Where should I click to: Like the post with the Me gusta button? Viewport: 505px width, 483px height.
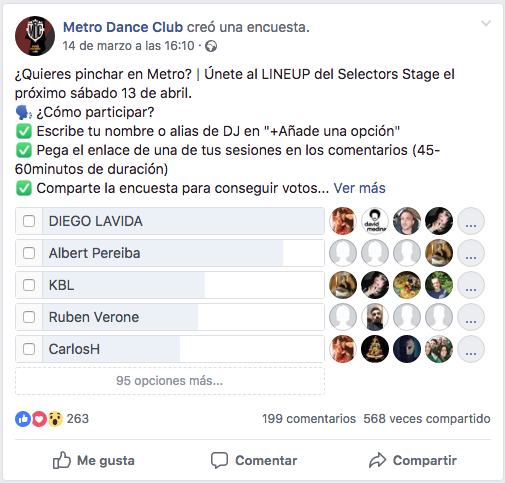click(94, 461)
